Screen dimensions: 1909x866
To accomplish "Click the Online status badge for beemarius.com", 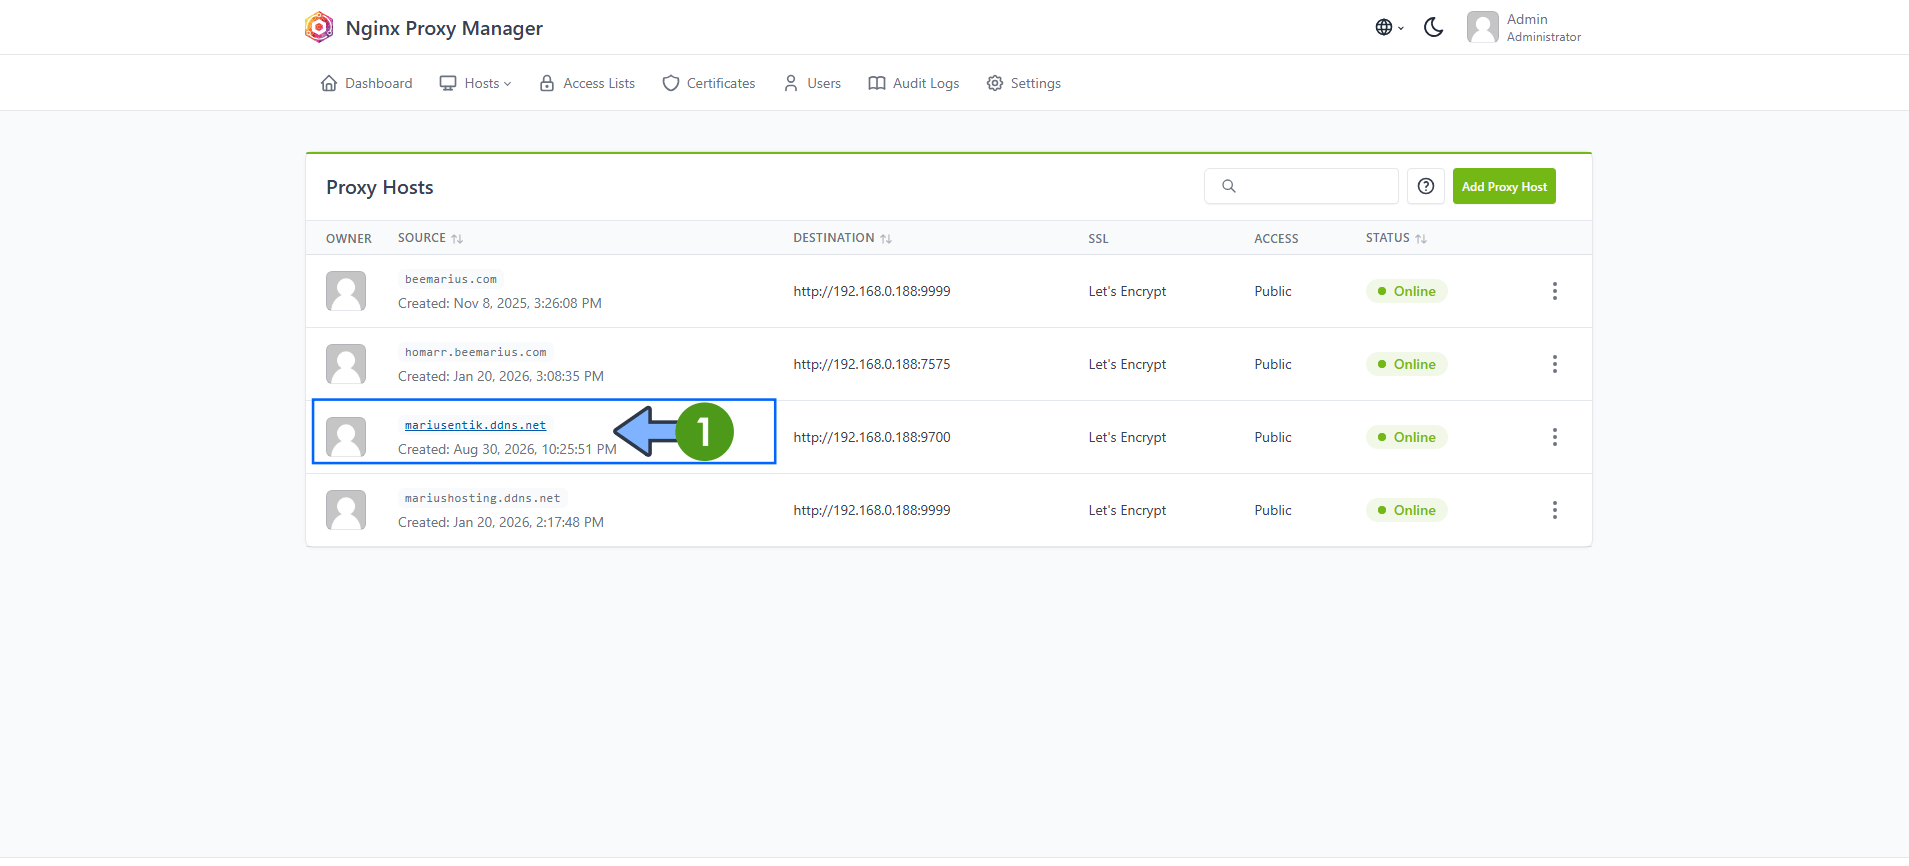I will coord(1406,291).
